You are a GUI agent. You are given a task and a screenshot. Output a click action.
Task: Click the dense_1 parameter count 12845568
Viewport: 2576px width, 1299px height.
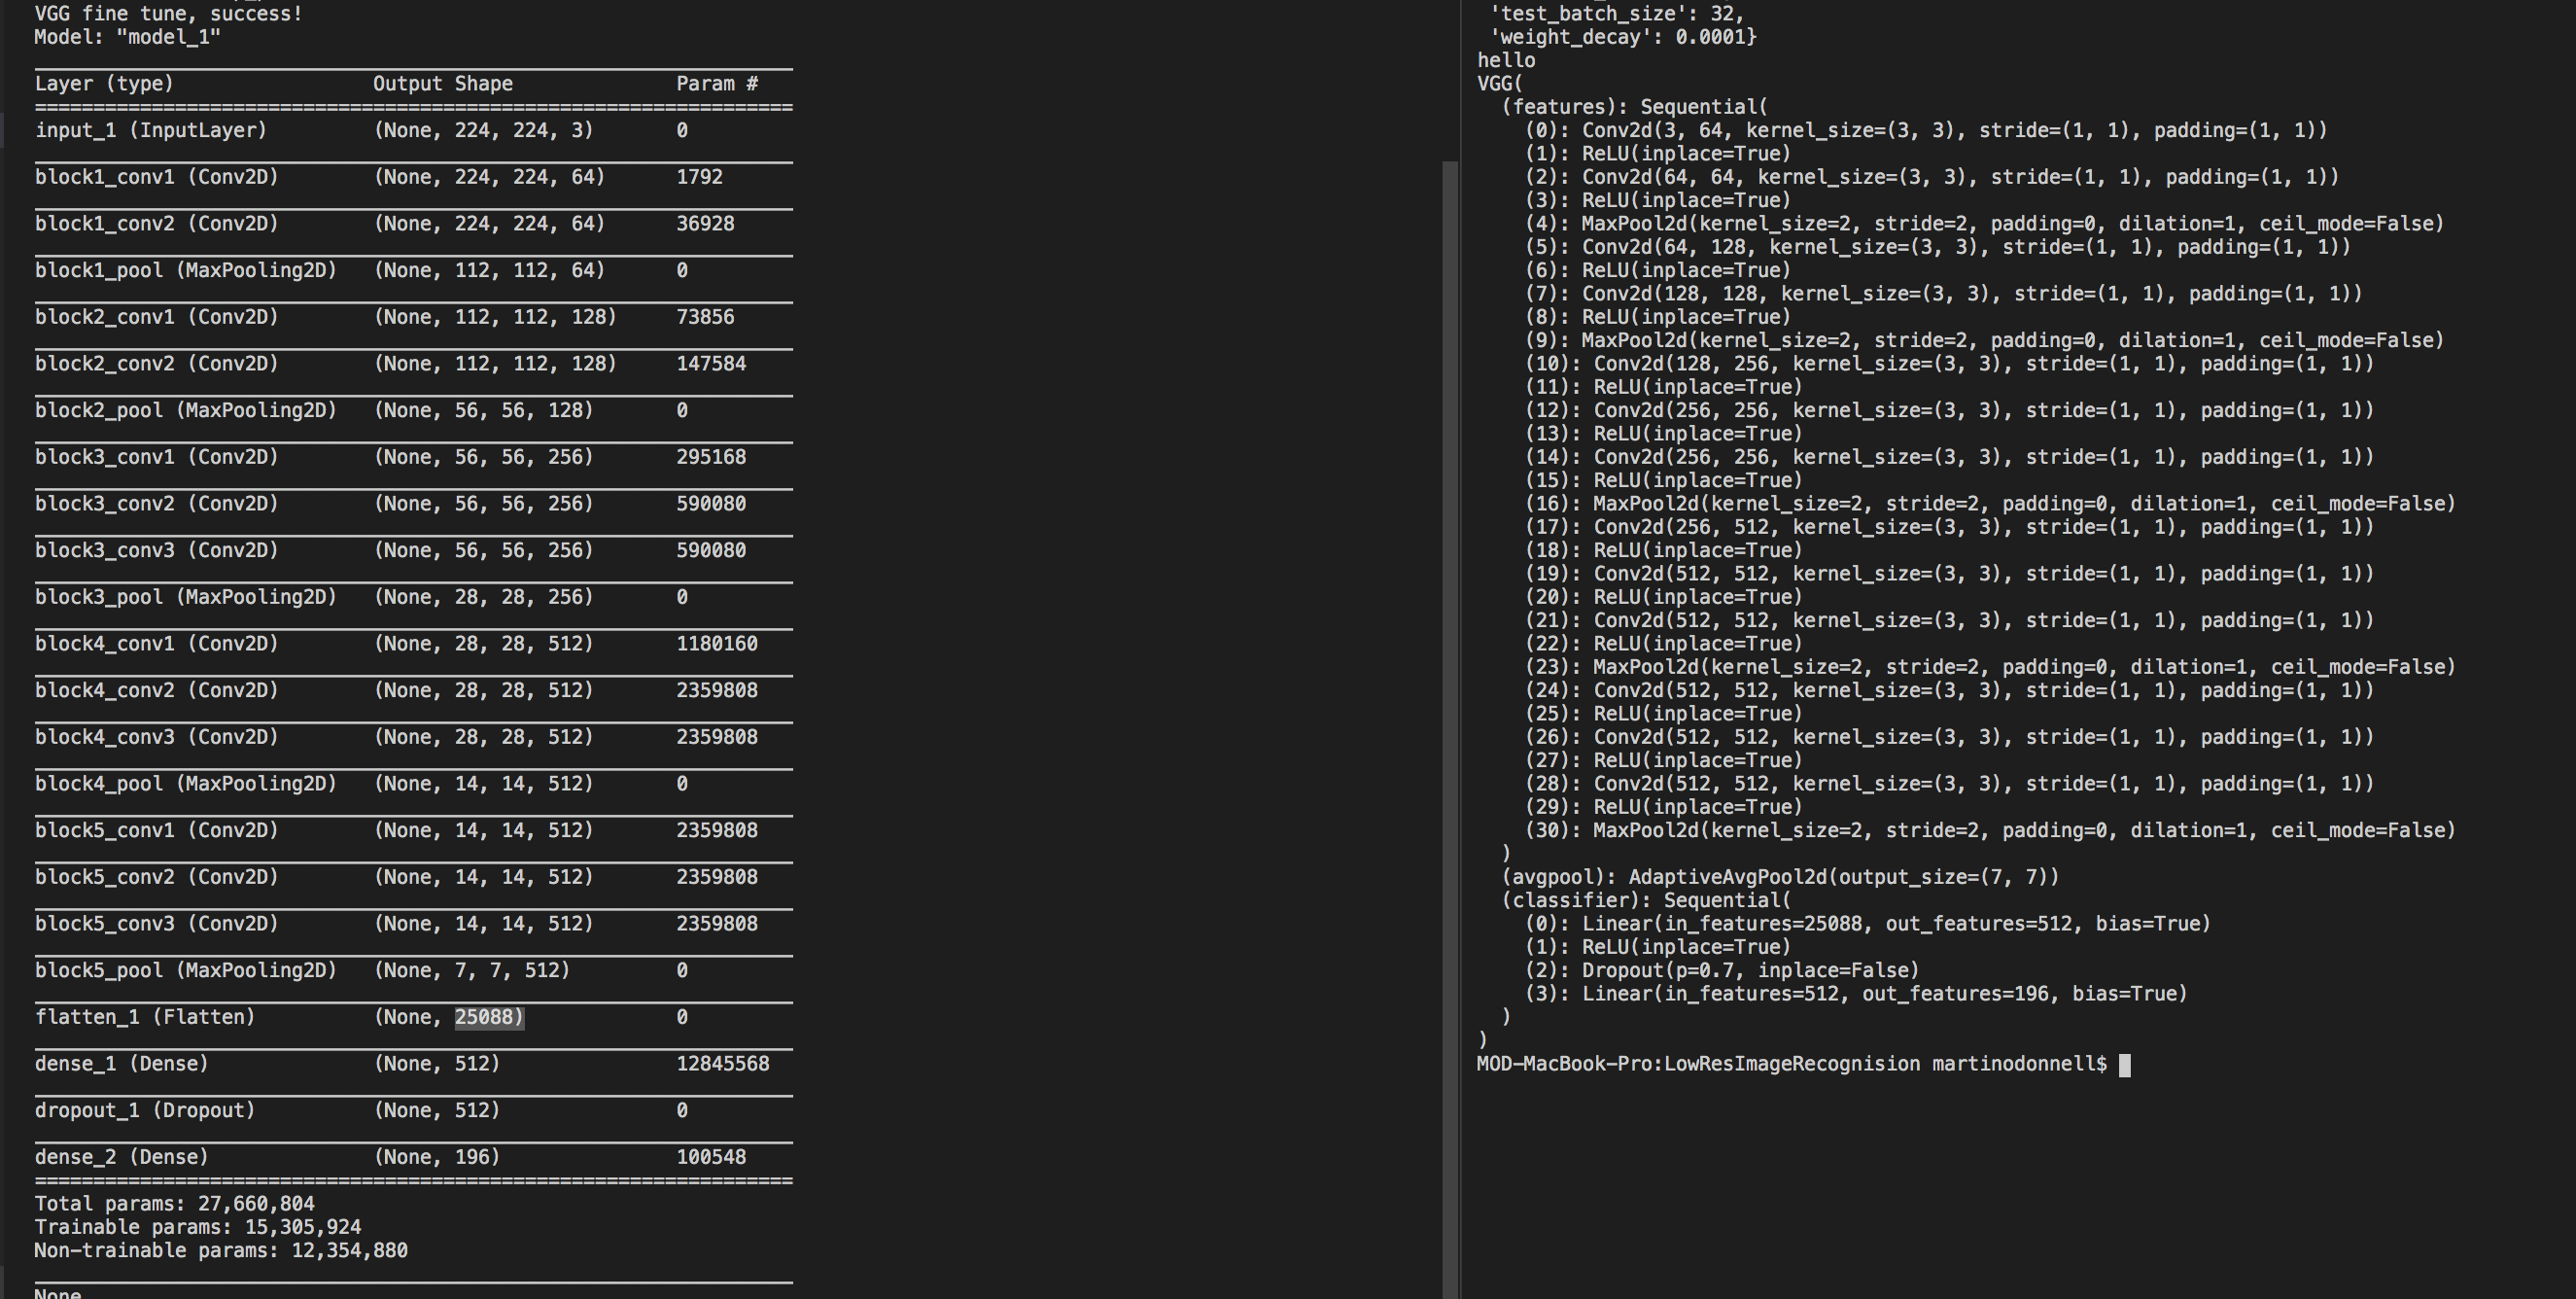click(x=722, y=1064)
